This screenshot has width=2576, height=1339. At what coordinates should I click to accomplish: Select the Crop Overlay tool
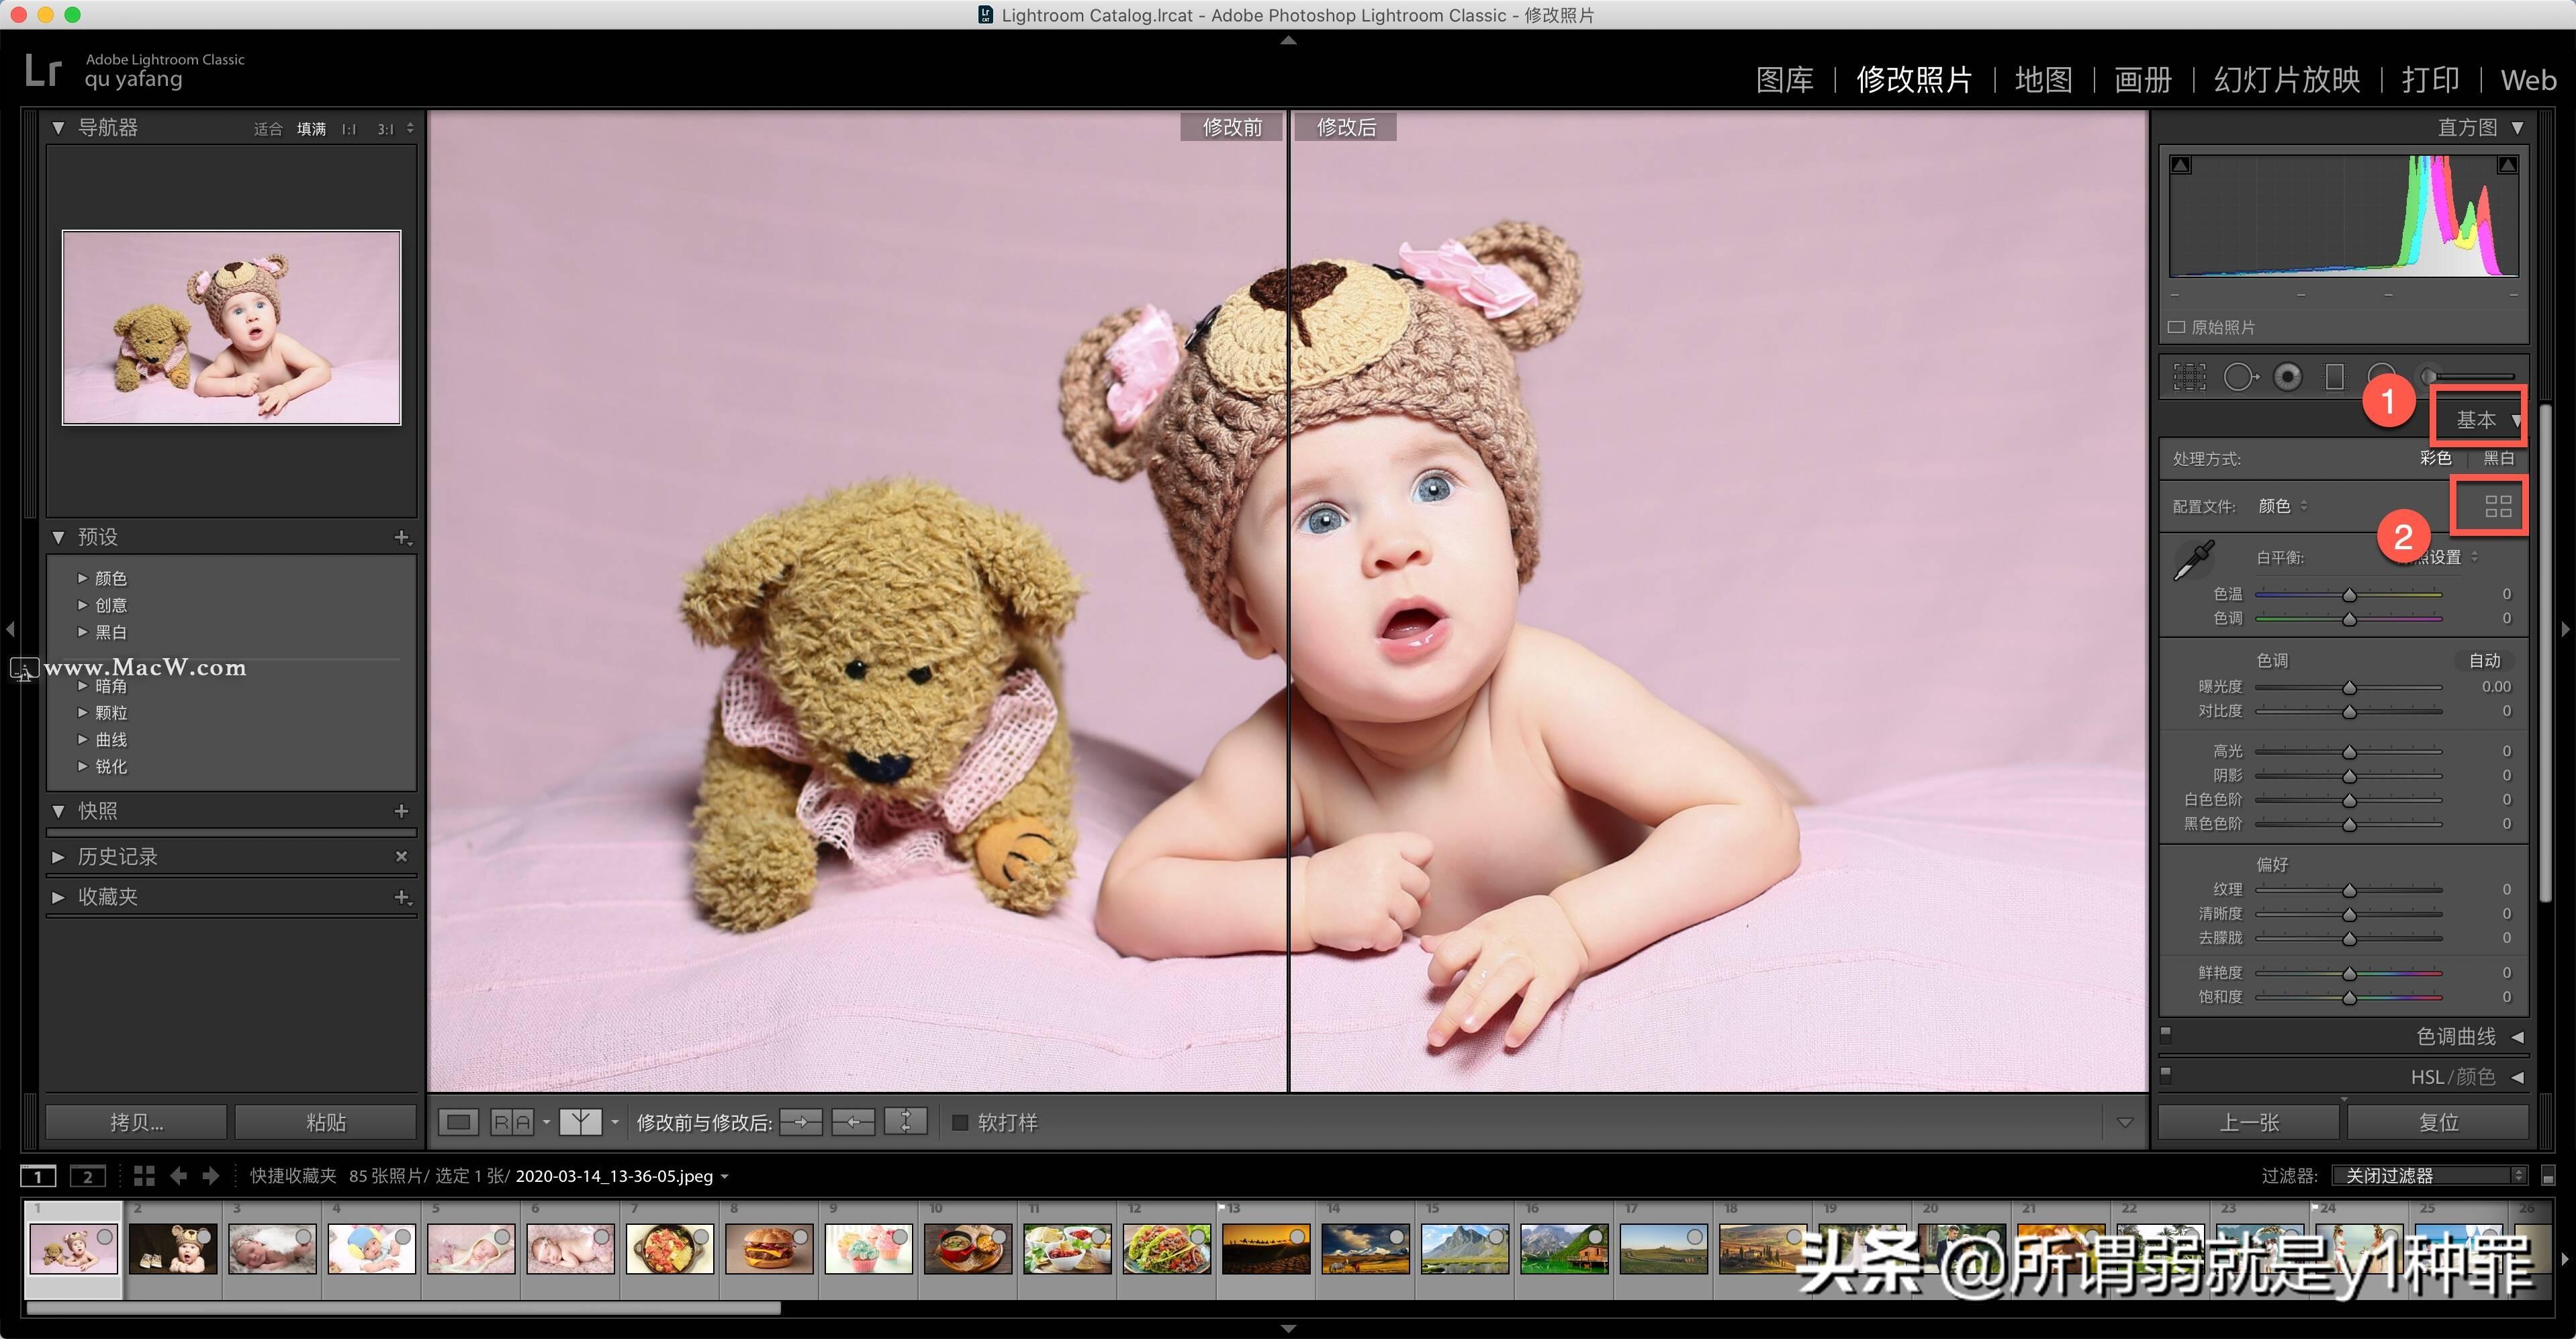2189,377
